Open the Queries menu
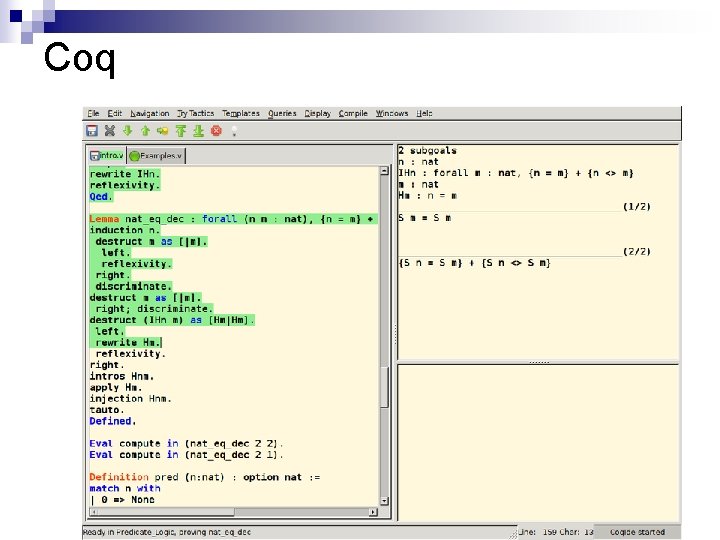Image resolution: width=720 pixels, height=540 pixels. point(282,113)
